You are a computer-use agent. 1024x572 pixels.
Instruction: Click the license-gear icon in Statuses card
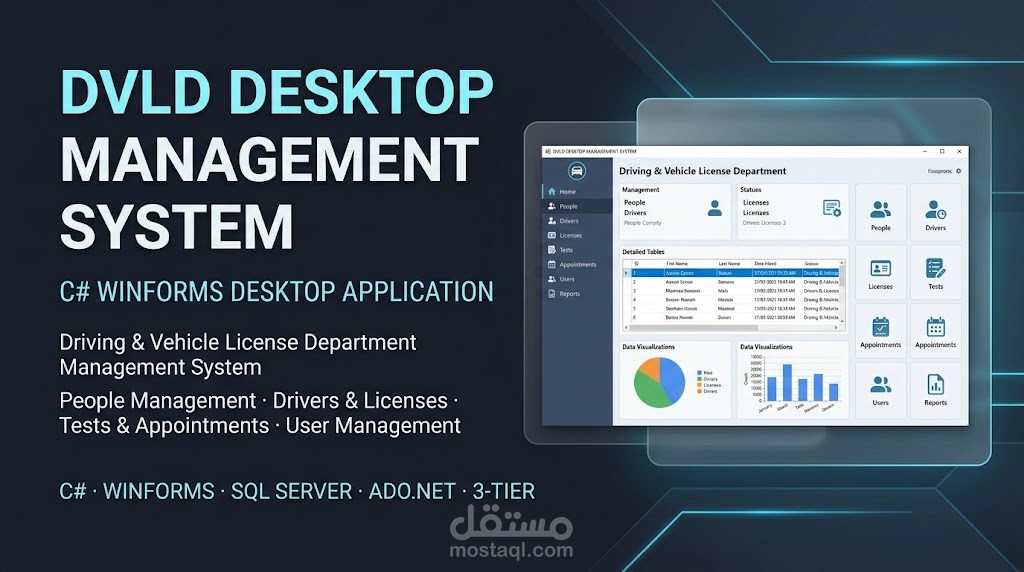click(x=831, y=208)
